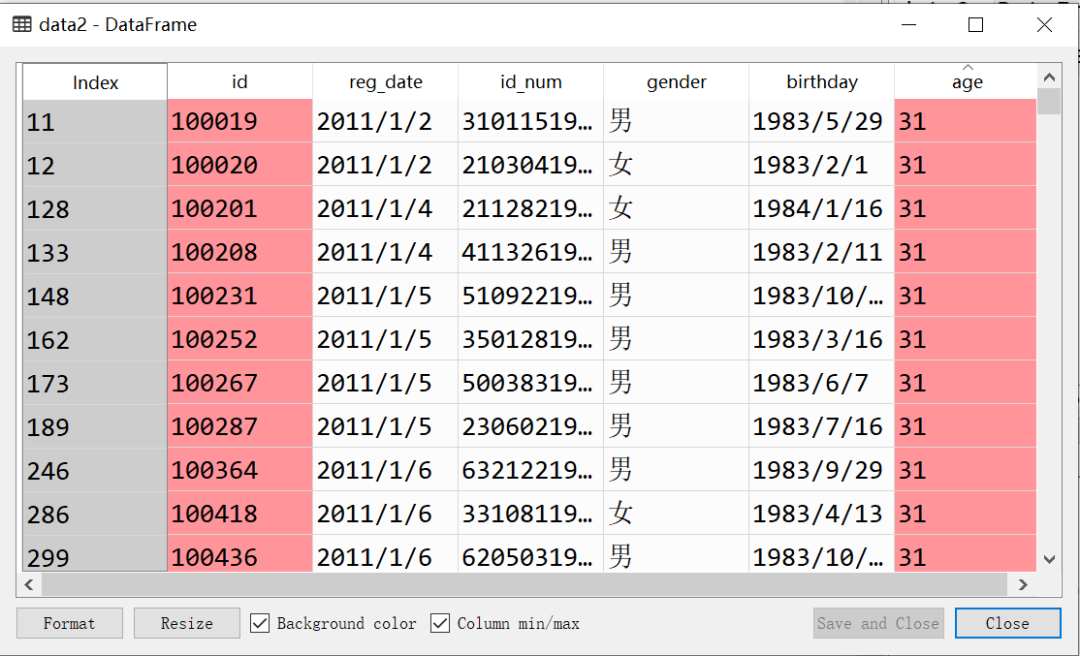1080x656 pixels.
Task: Click the vertical scrollbar down arrow
Action: tap(1049, 560)
